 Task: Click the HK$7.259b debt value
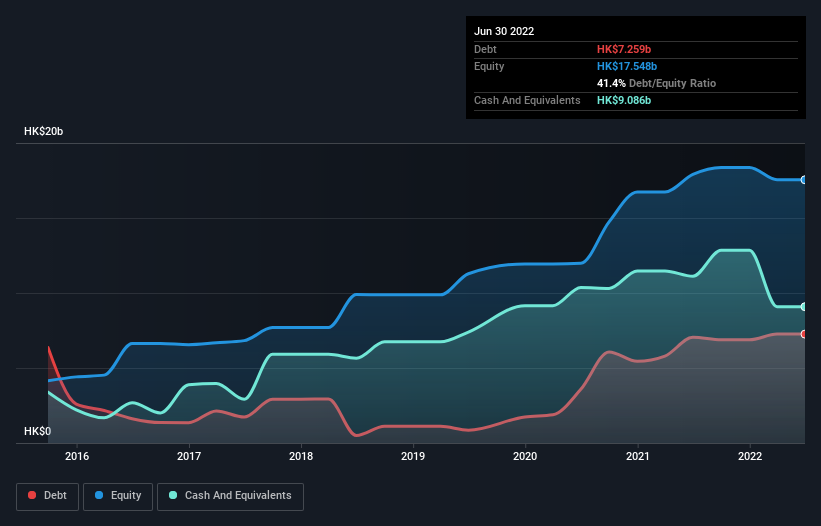click(x=624, y=49)
